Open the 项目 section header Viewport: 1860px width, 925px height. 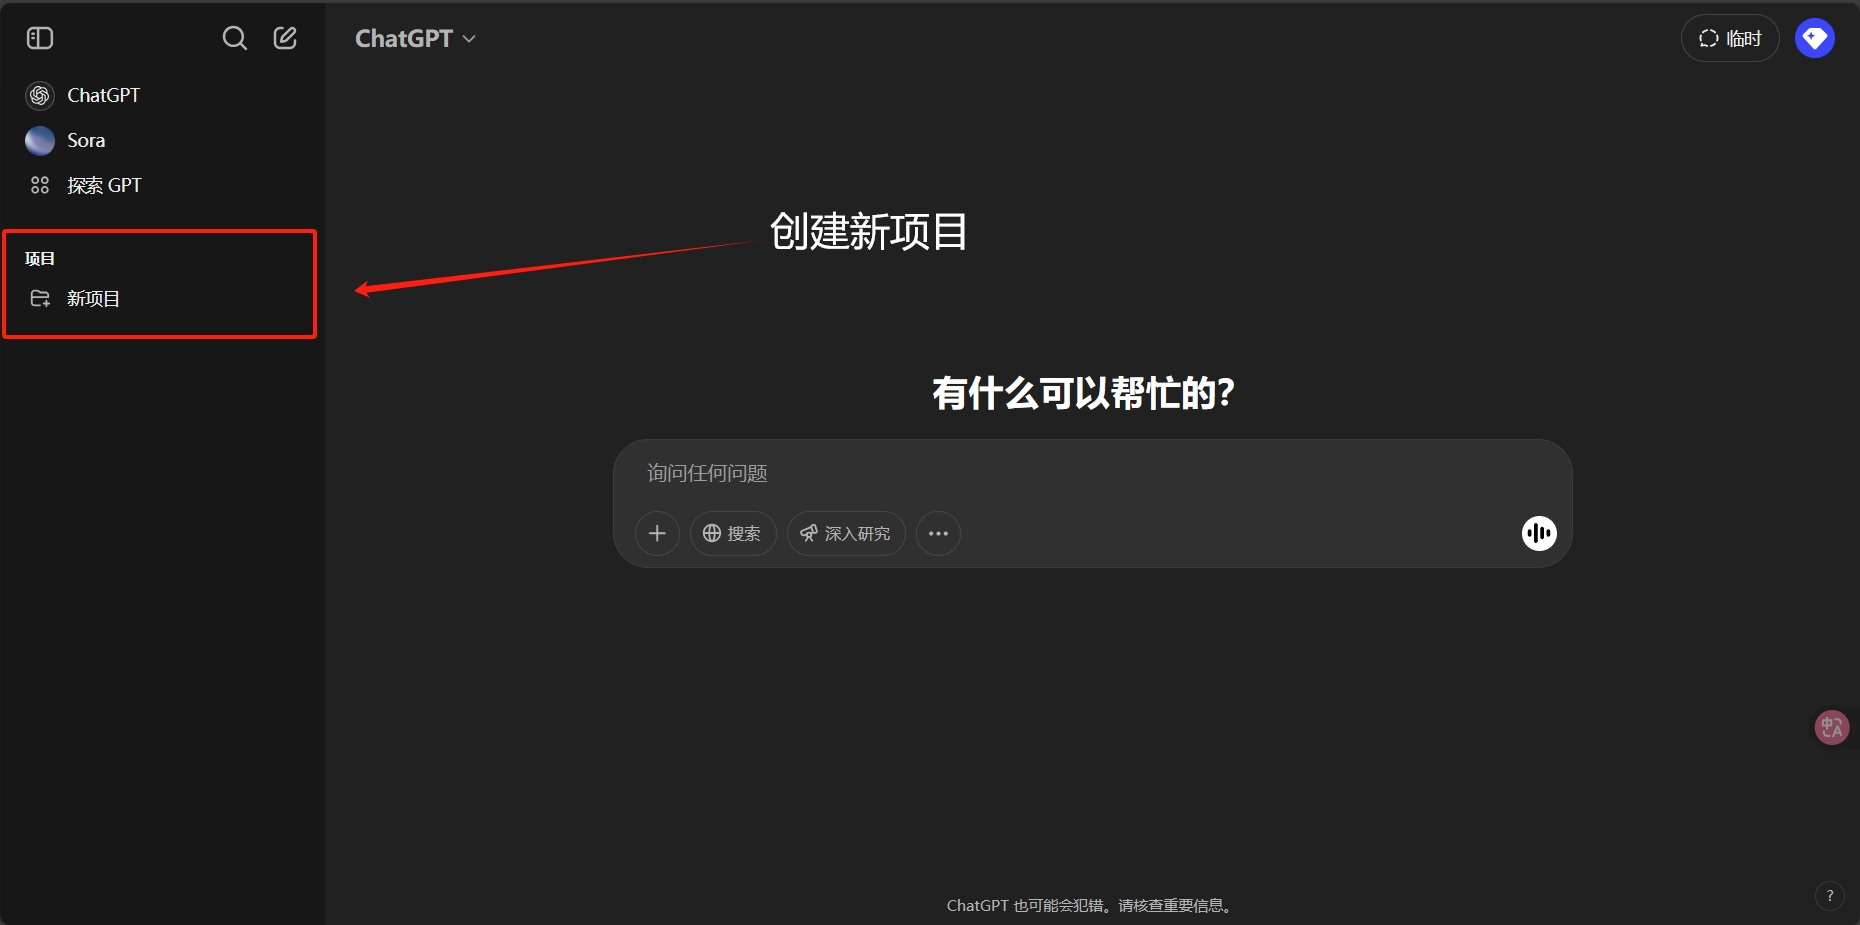(x=40, y=257)
